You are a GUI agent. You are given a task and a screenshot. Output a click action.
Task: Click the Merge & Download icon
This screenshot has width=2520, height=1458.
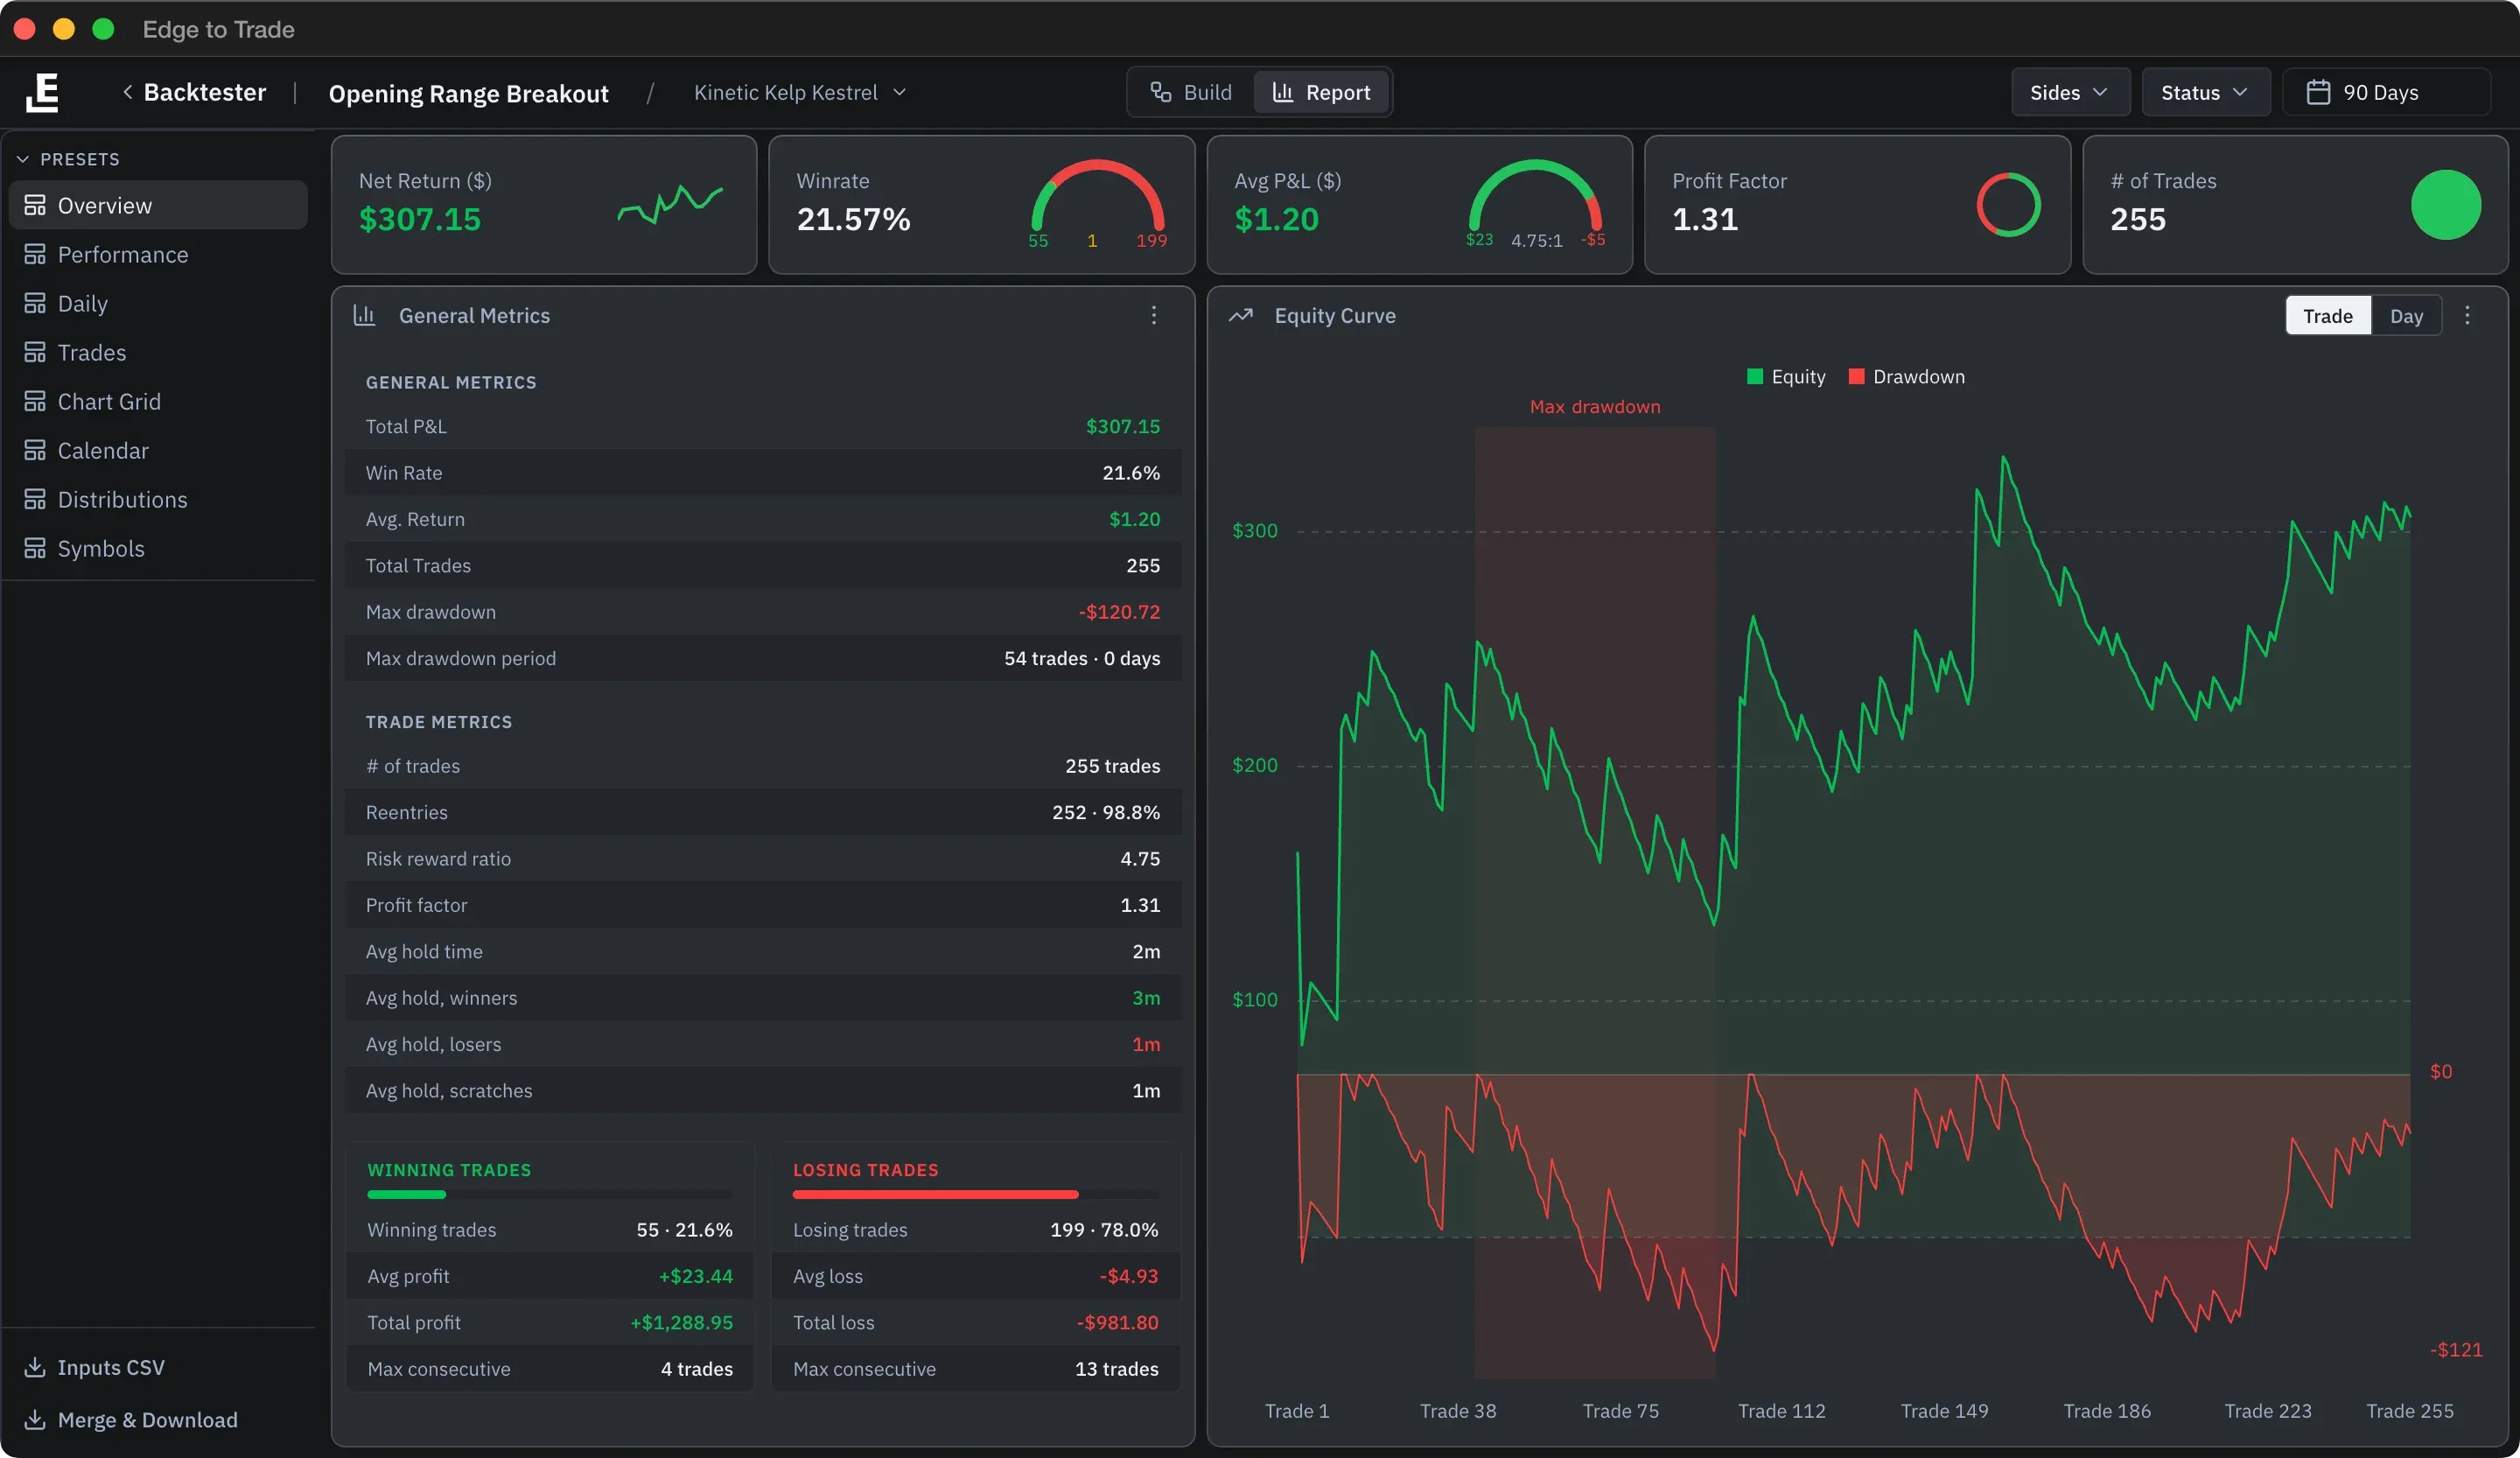pos(35,1419)
